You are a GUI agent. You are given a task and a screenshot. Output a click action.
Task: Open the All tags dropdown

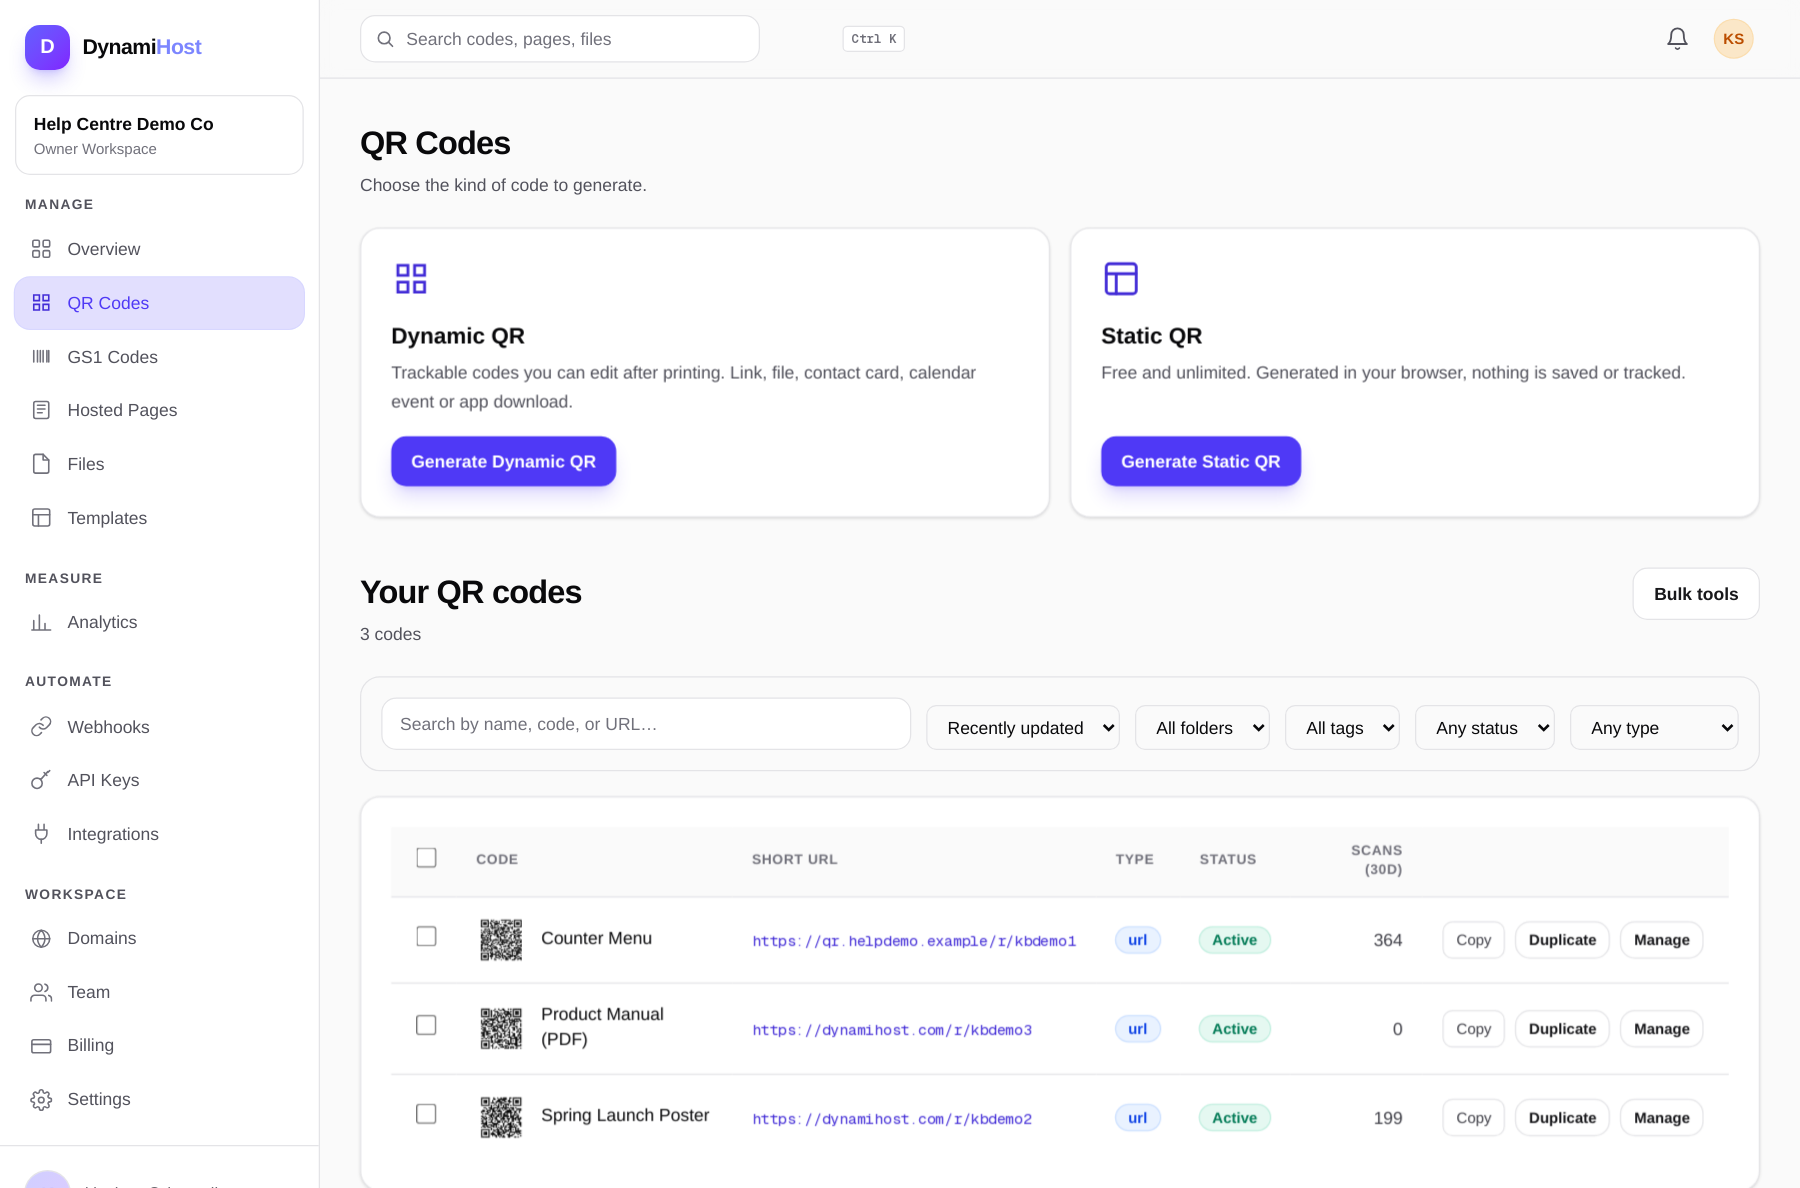1342,728
